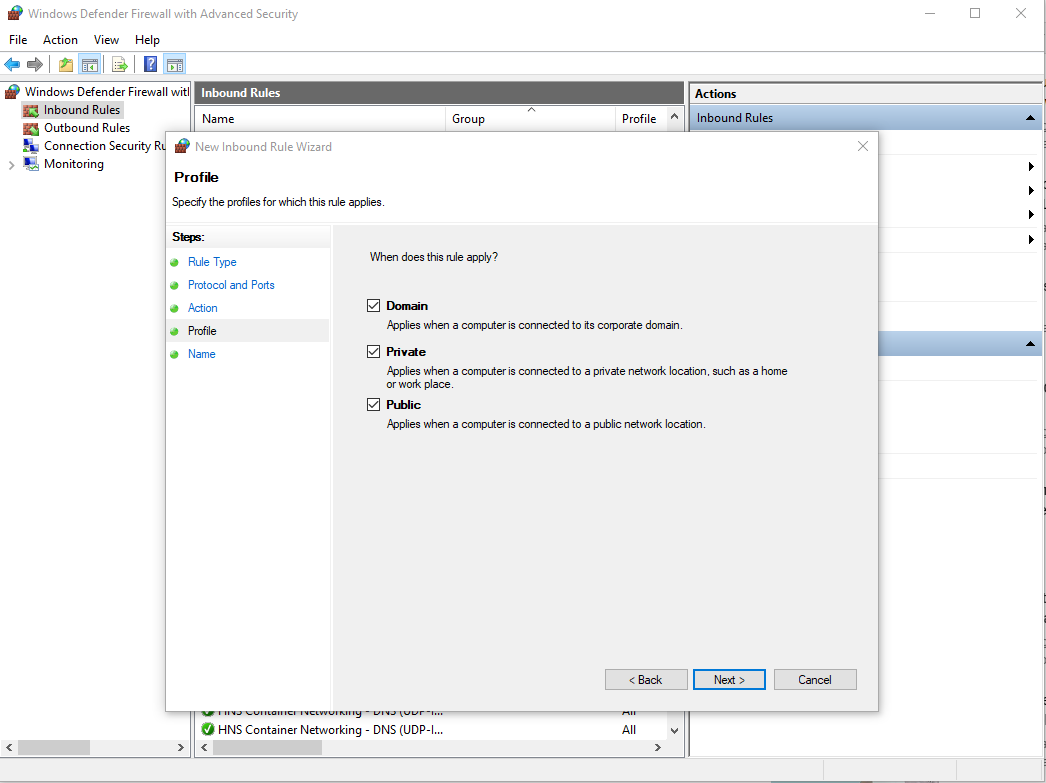Collapse the Inbound Rules actions section
The height and width of the screenshot is (783, 1046).
(x=1030, y=118)
